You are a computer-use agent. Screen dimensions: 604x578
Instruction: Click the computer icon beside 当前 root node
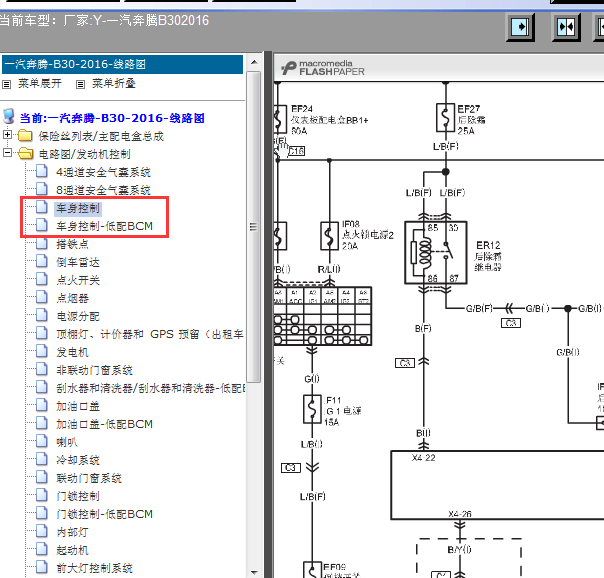pyautogui.click(x=9, y=116)
